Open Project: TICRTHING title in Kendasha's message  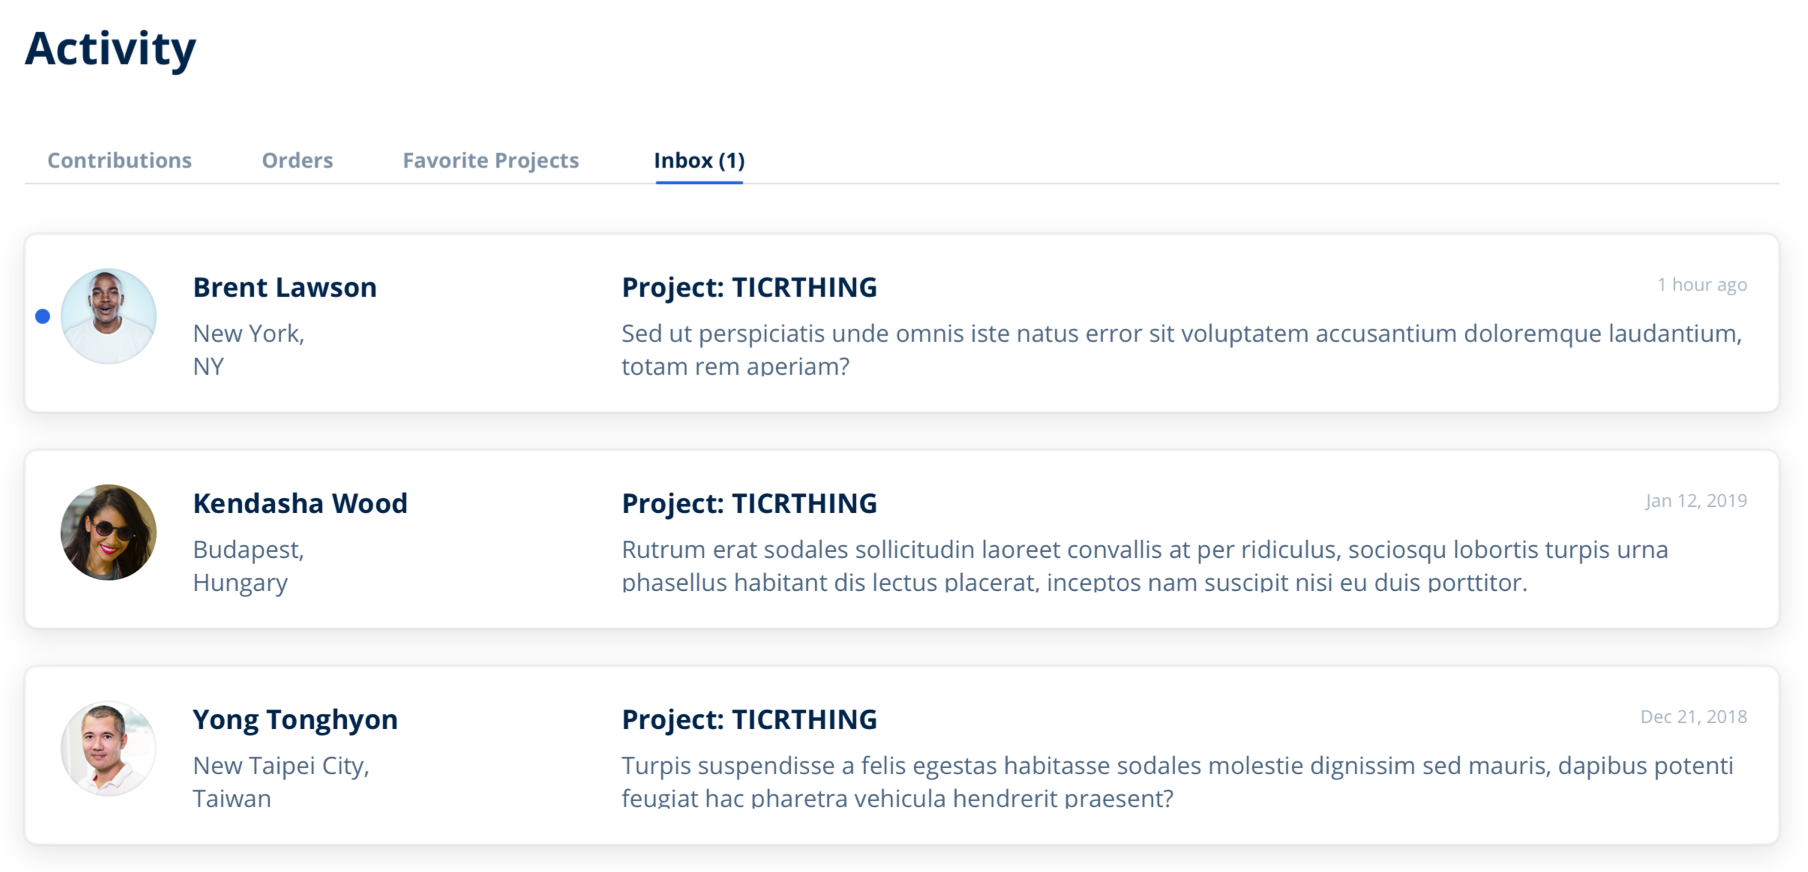coord(749,503)
